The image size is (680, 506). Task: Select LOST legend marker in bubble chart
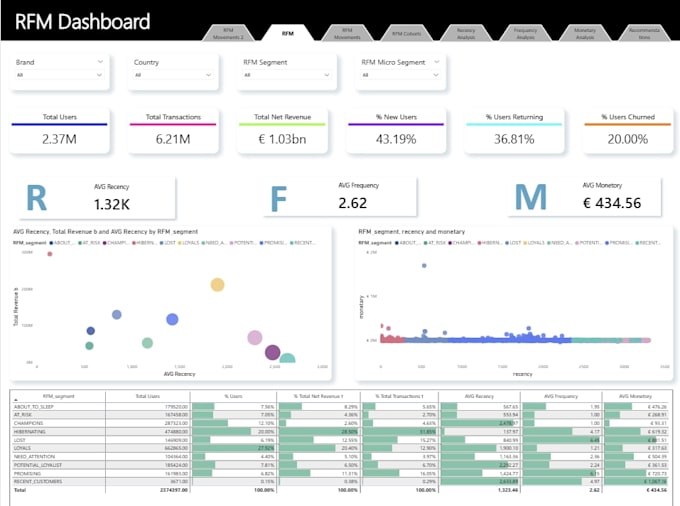click(x=161, y=243)
